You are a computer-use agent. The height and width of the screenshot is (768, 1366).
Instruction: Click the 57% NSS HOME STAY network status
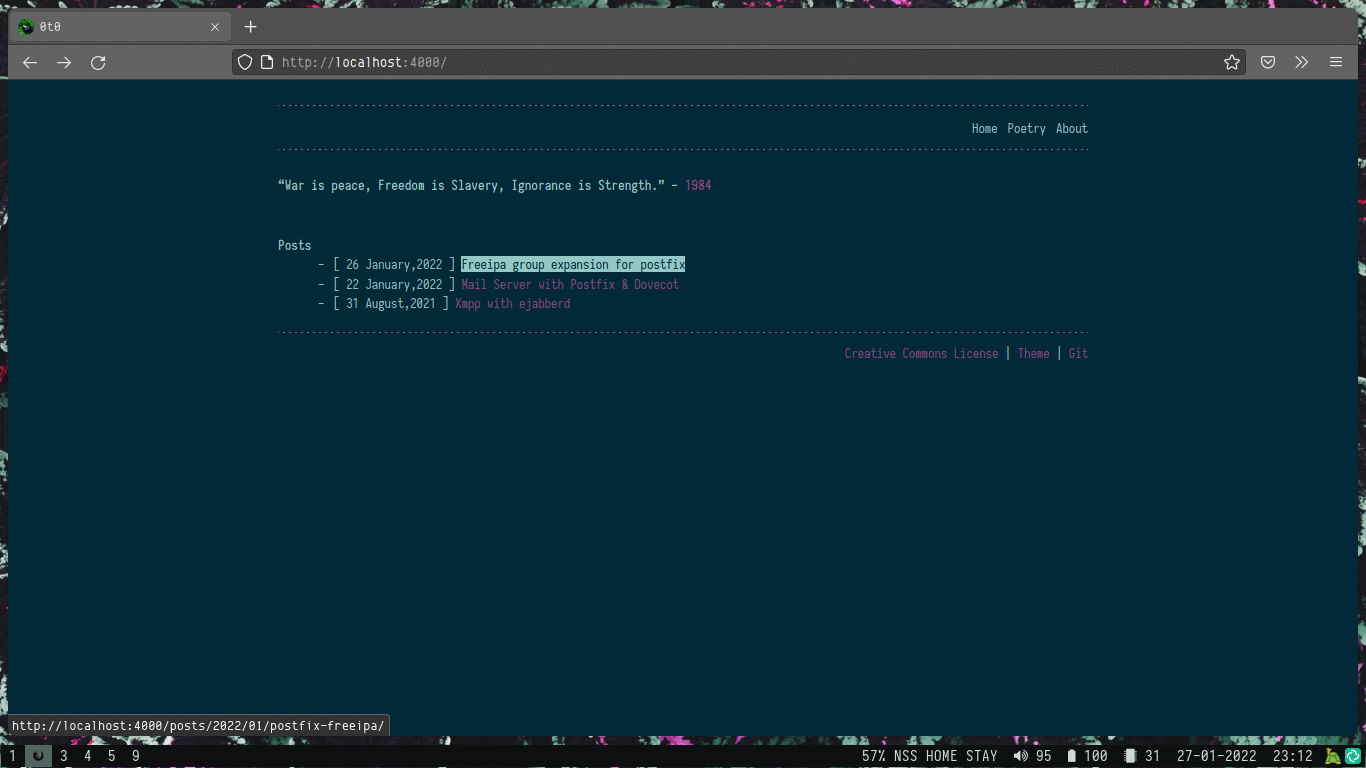929,756
